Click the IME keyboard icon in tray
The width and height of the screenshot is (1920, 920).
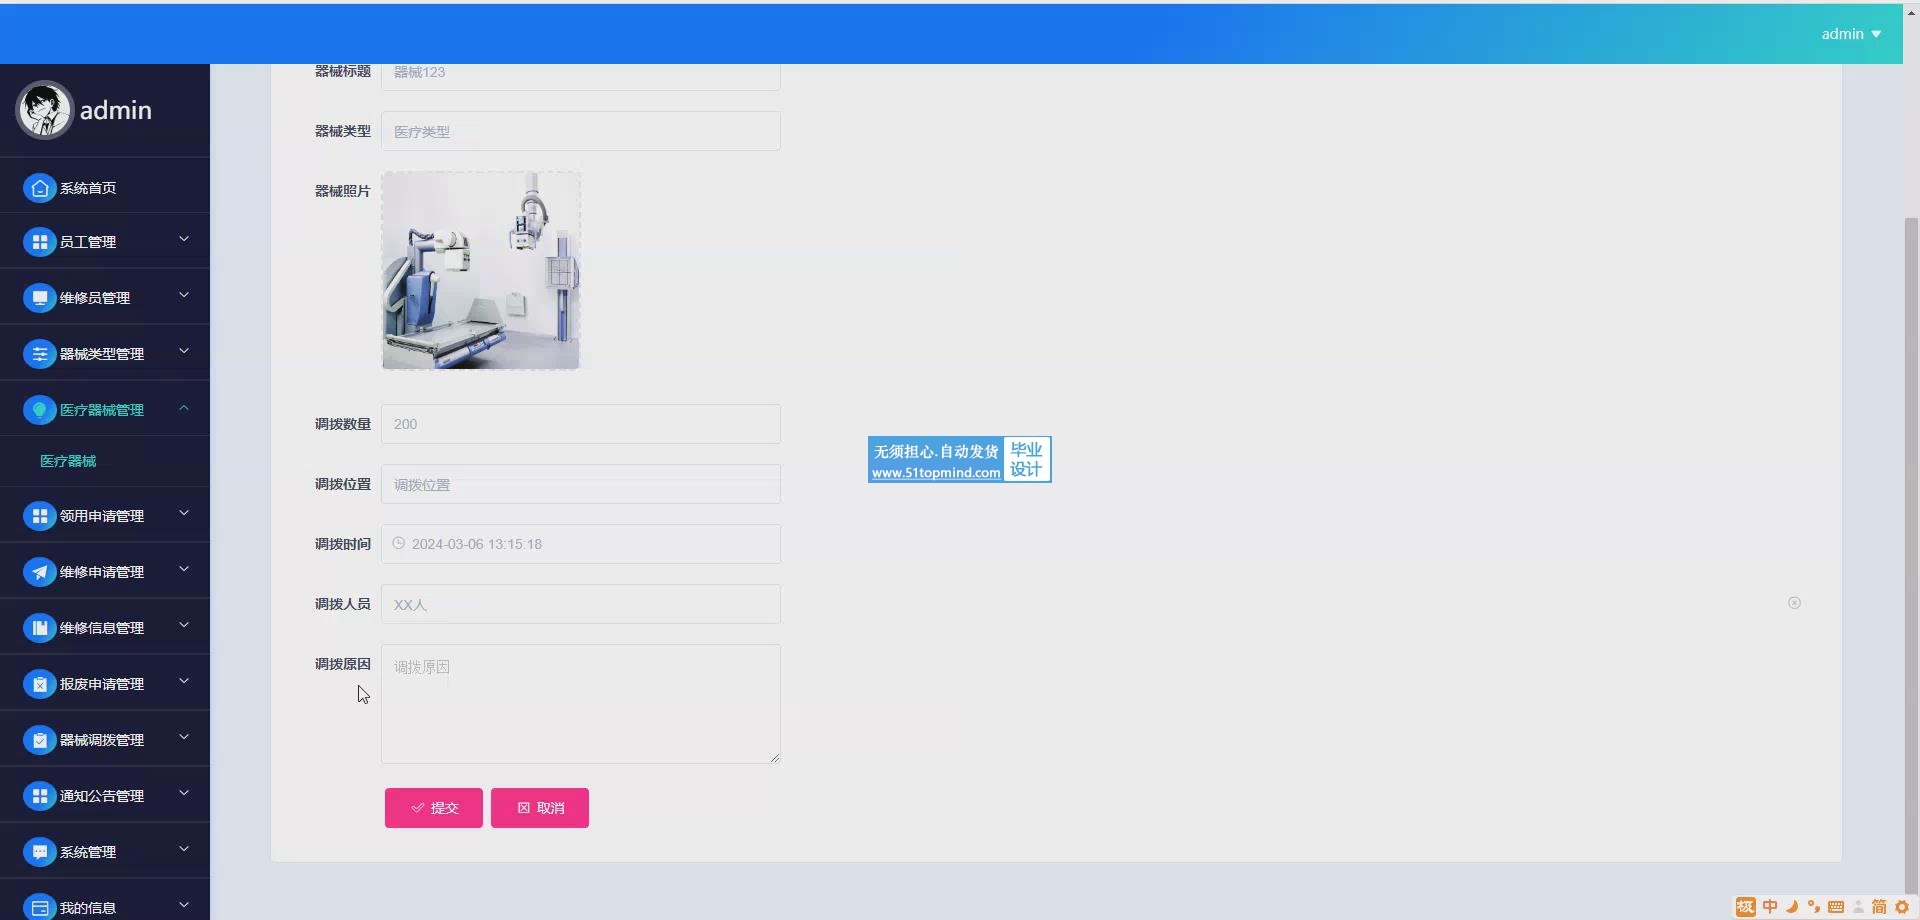click(1836, 907)
